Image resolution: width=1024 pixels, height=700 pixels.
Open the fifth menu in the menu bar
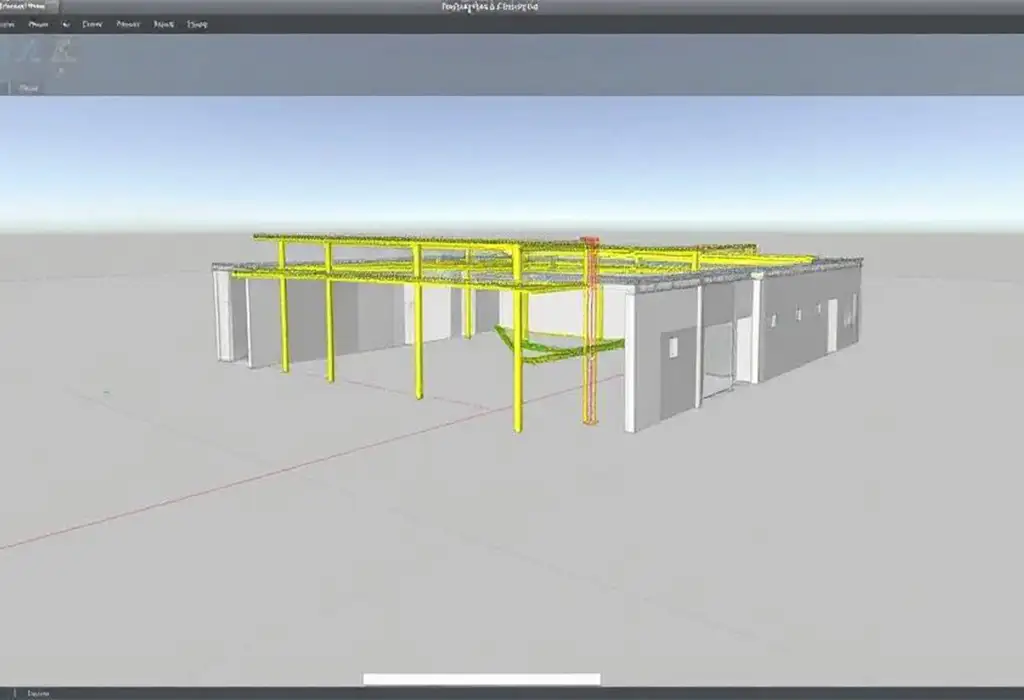tap(128, 24)
